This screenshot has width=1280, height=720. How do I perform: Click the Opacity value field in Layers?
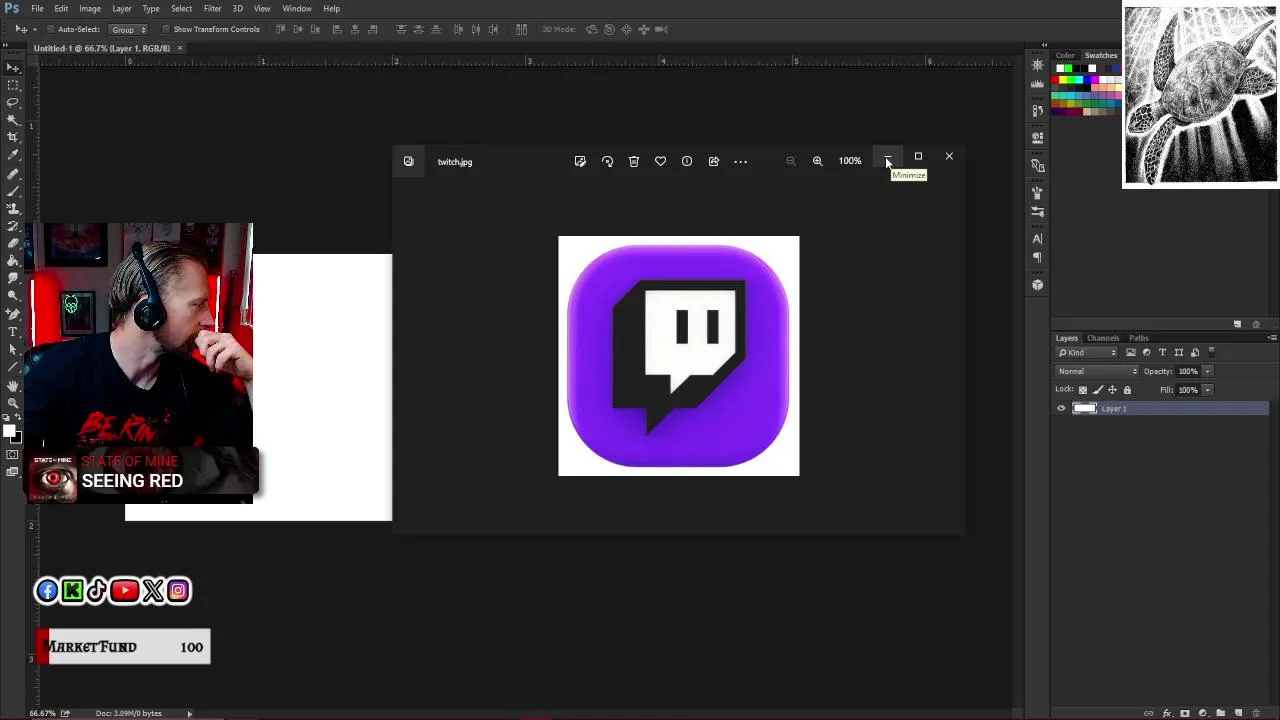(1188, 371)
